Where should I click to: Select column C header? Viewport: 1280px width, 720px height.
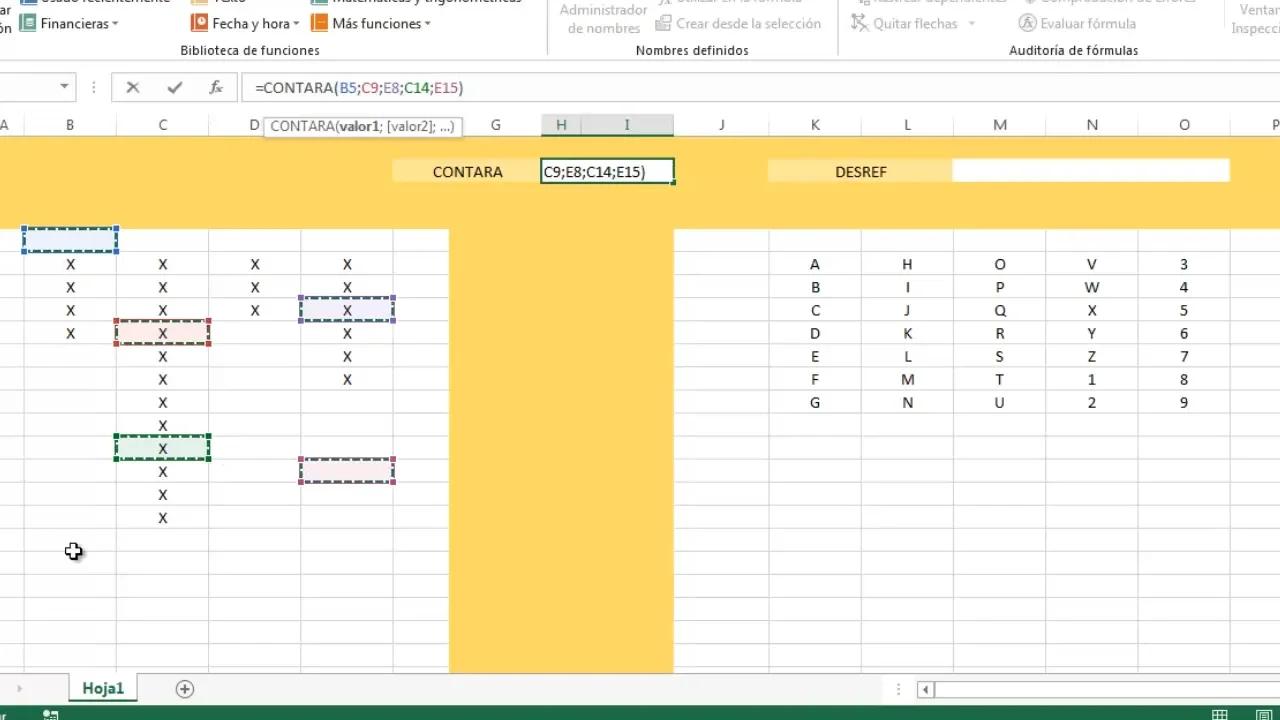(x=162, y=125)
